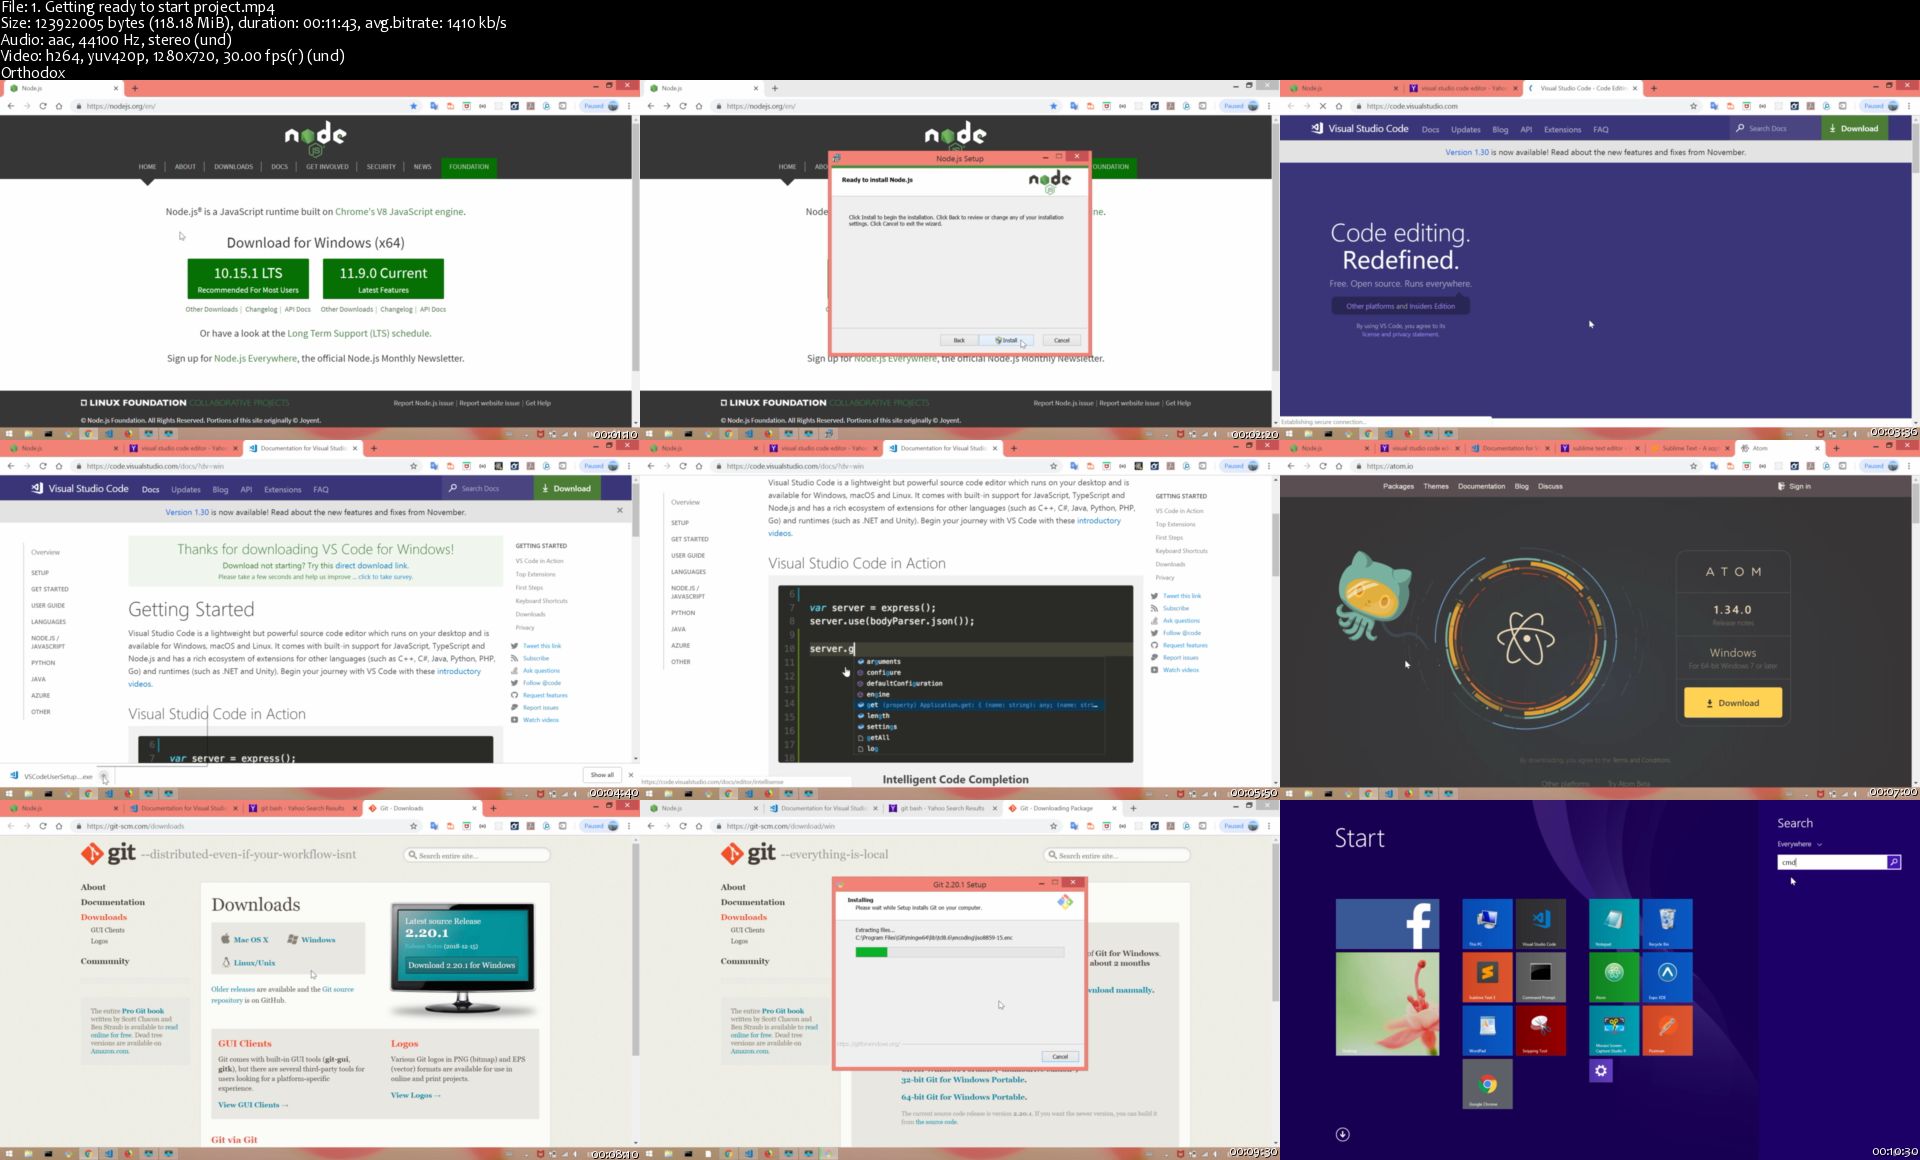Click the all-apps down arrow on Start
The height and width of the screenshot is (1160, 1920).
coord(1343,1134)
